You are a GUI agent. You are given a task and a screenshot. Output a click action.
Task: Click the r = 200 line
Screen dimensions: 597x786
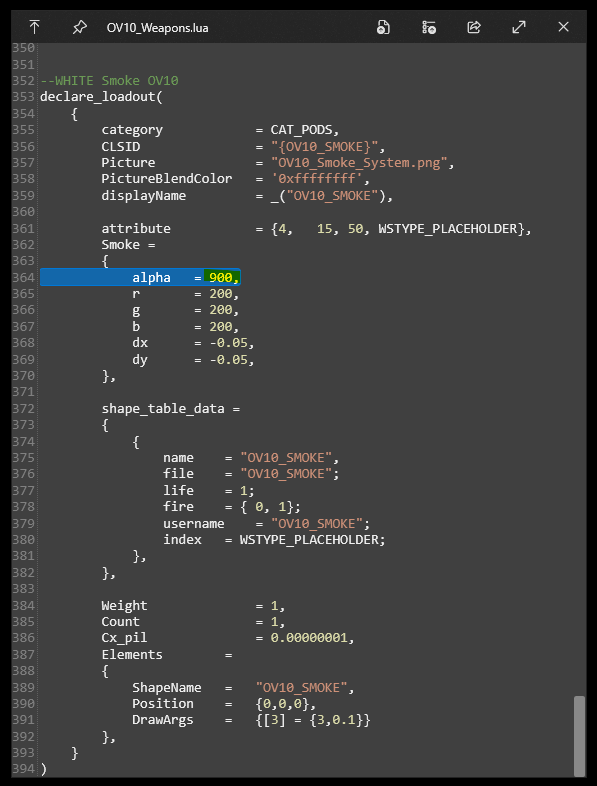(185, 294)
